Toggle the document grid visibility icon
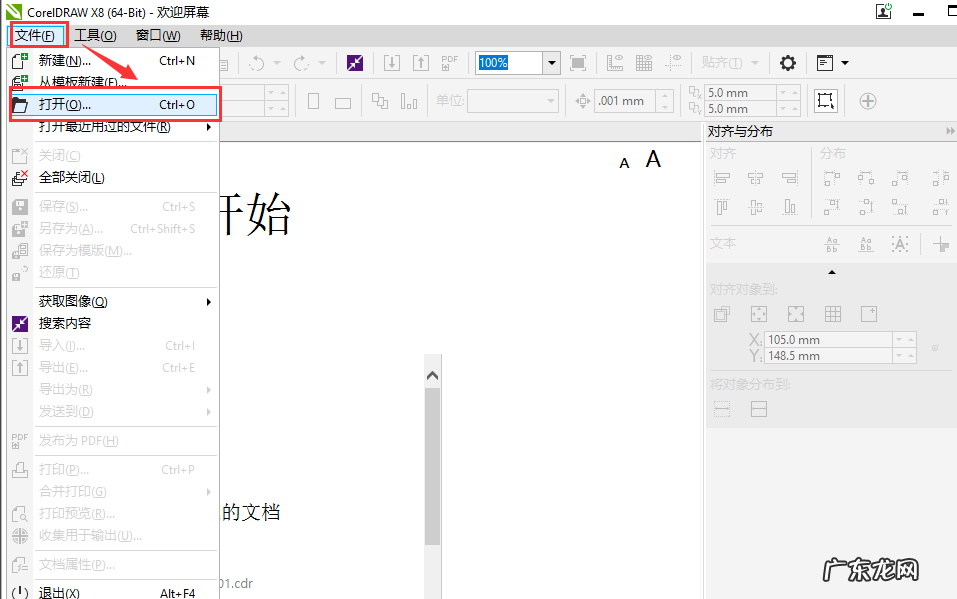957x599 pixels. [644, 63]
